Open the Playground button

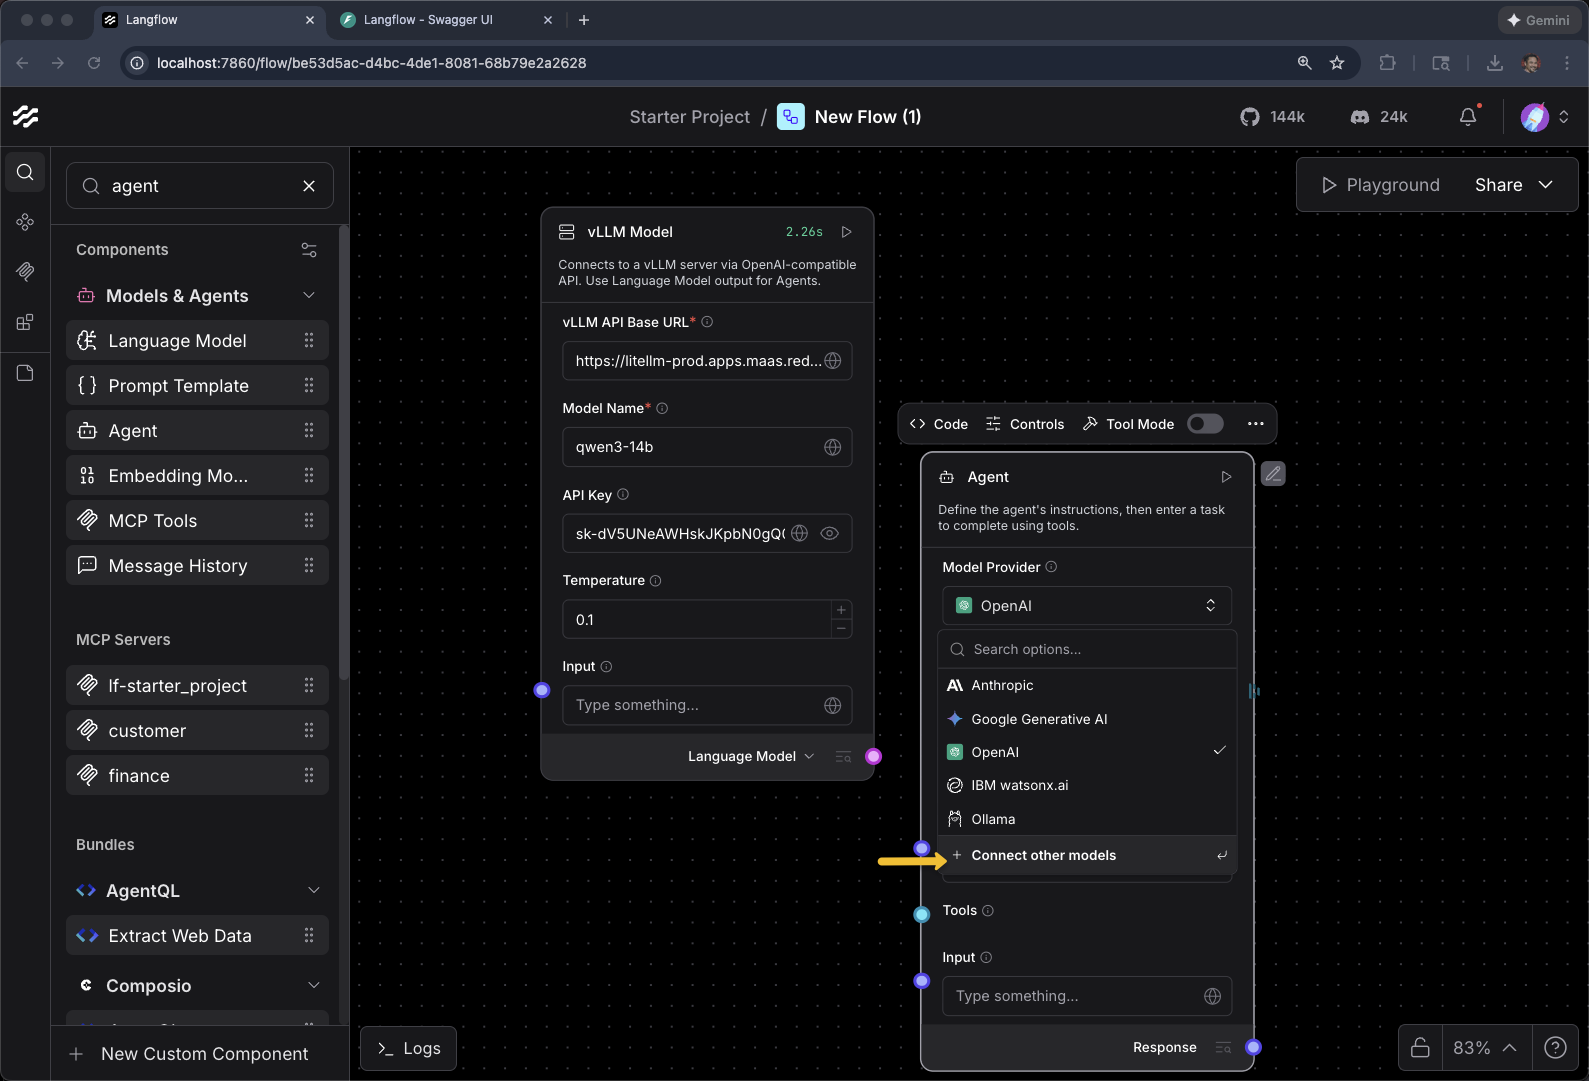tap(1380, 185)
